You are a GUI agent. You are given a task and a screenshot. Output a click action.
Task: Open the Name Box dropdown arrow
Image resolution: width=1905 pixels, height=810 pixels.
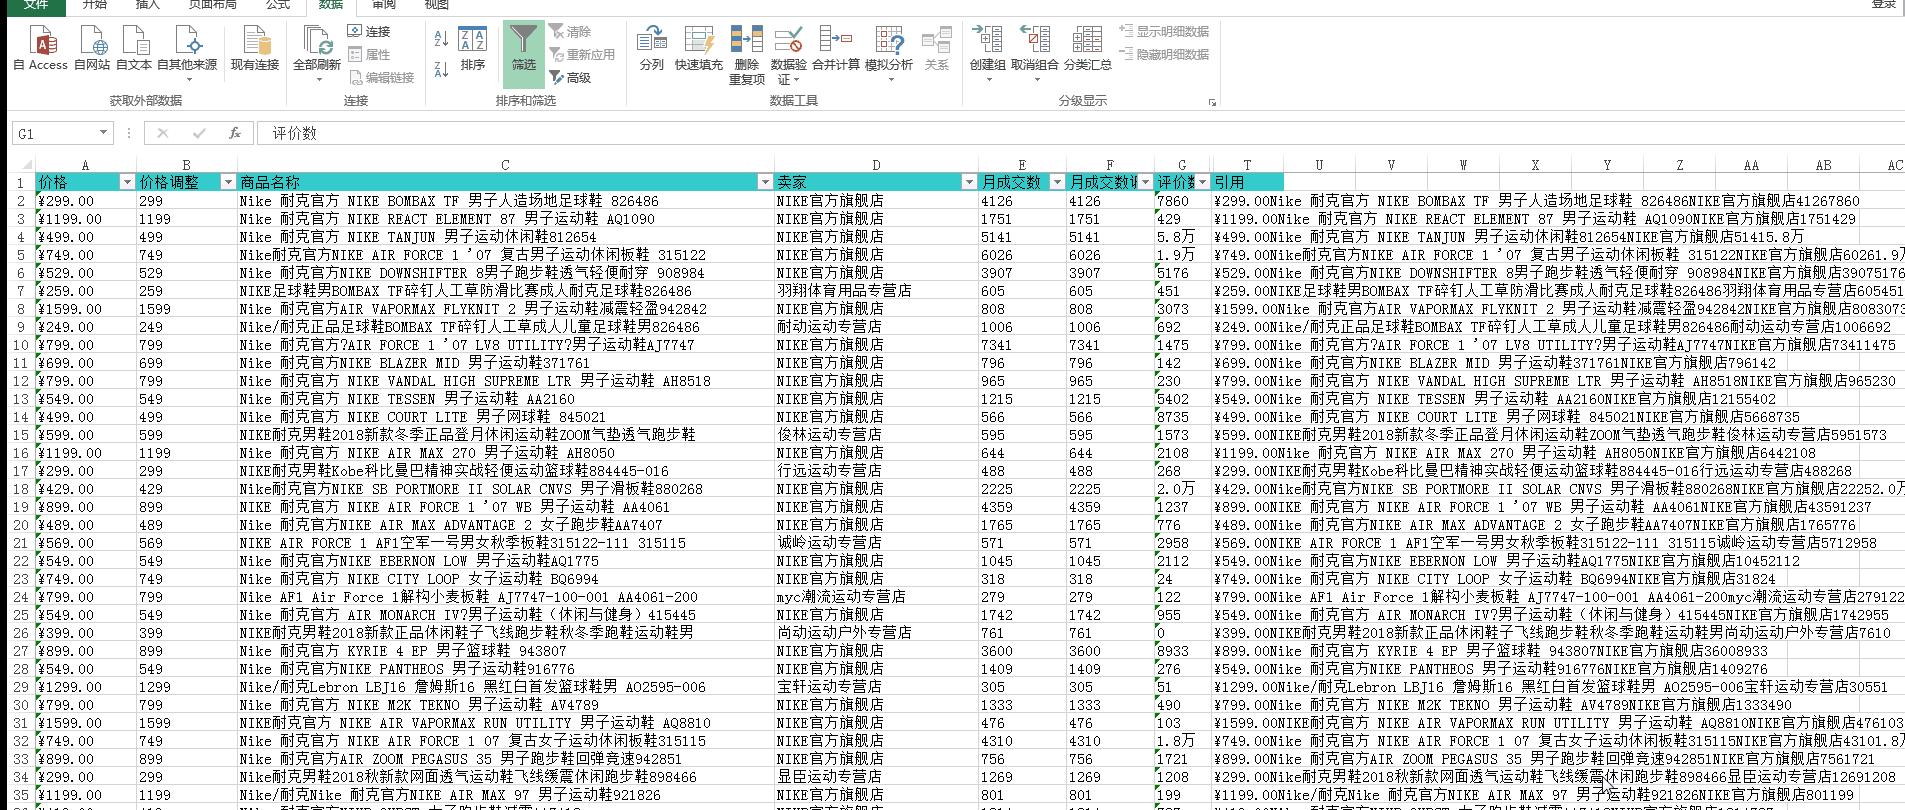coord(103,133)
